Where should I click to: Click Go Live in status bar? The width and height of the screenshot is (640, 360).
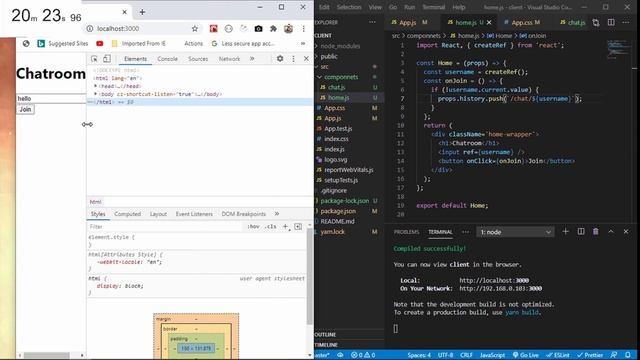[x=526, y=355]
